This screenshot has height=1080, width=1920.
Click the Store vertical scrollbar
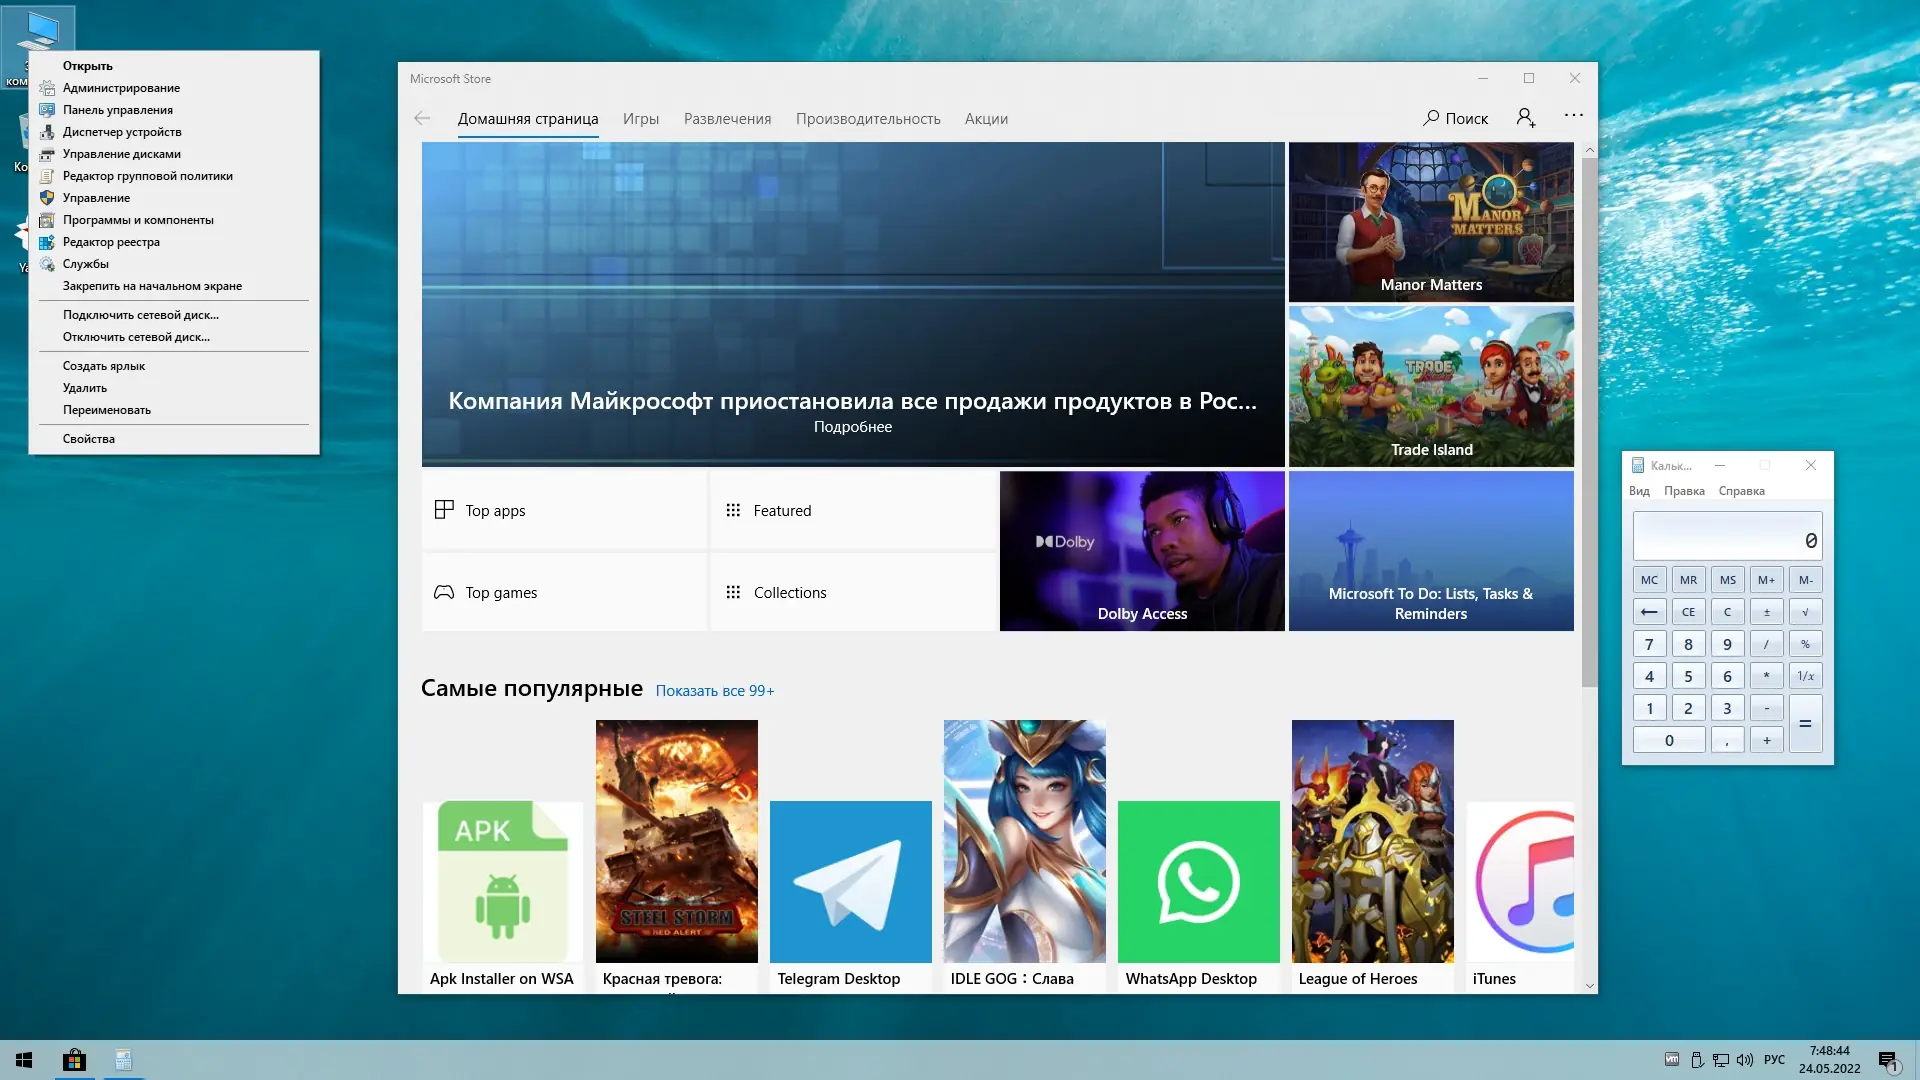[1589, 420]
